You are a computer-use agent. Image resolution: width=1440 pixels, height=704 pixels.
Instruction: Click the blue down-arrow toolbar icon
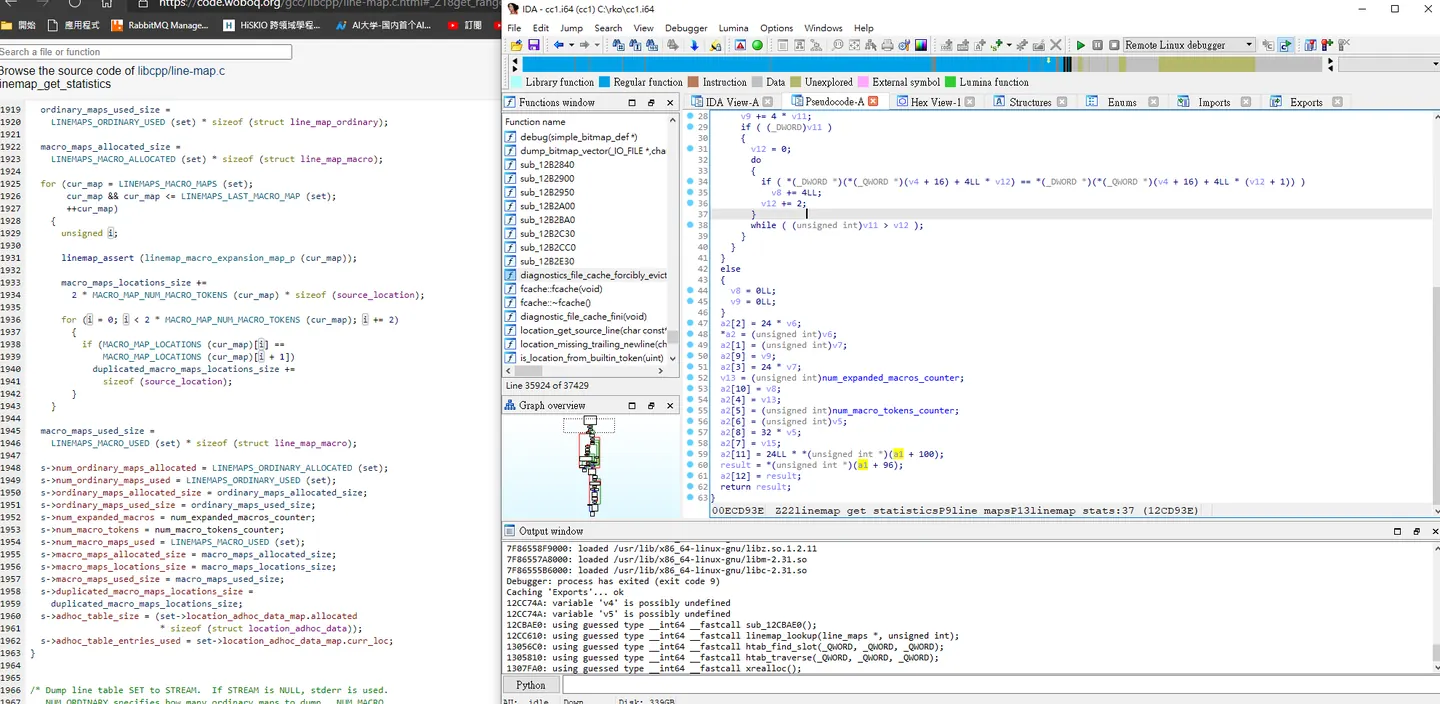pyautogui.click(x=694, y=45)
